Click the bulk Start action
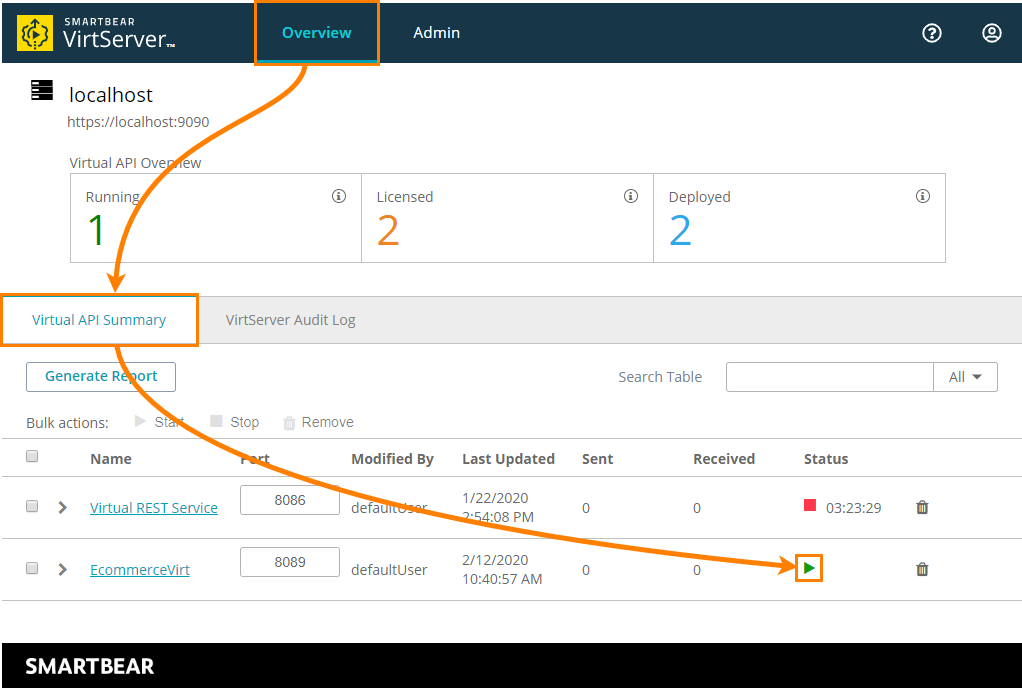Screen dimensions: 1022x688 159,422
